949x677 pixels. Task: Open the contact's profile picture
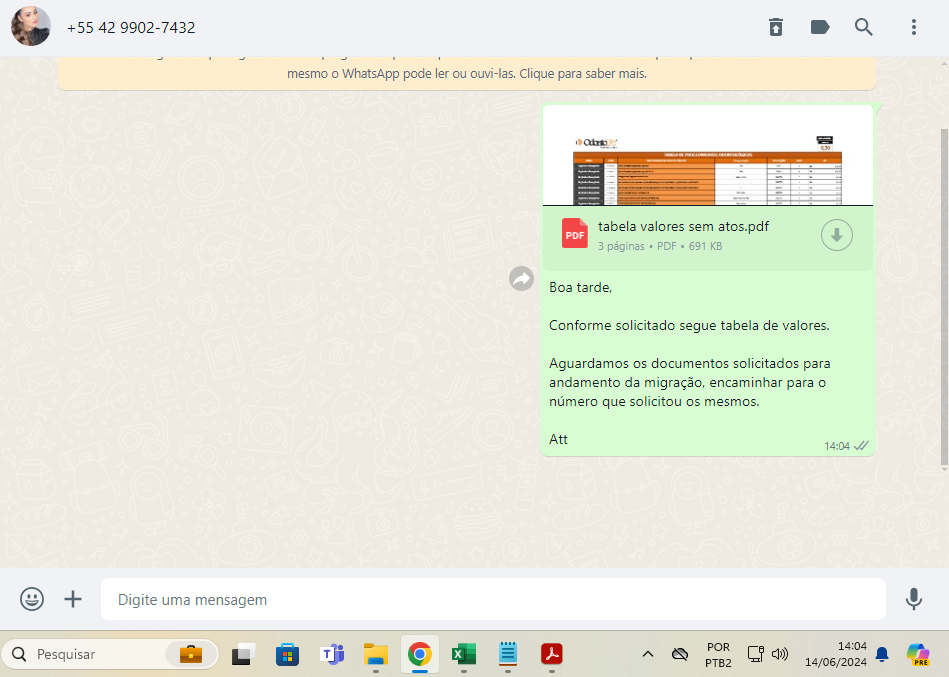31,27
